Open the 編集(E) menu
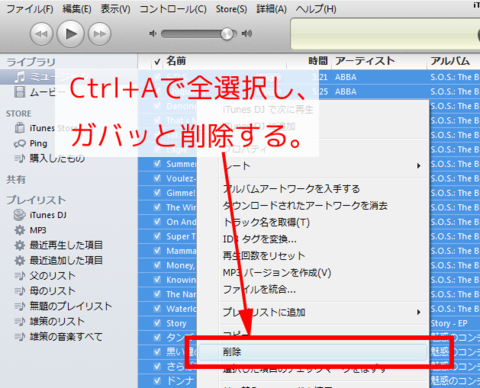This screenshot has height=388, width=480. tap(77, 9)
